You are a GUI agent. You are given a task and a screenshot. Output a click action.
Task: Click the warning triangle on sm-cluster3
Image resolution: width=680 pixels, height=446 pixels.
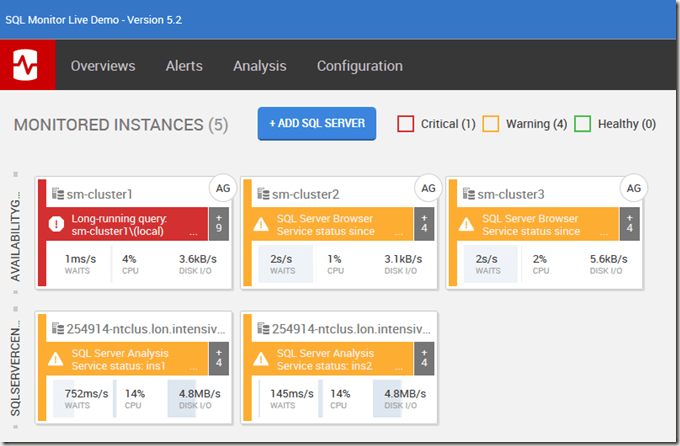[467, 224]
